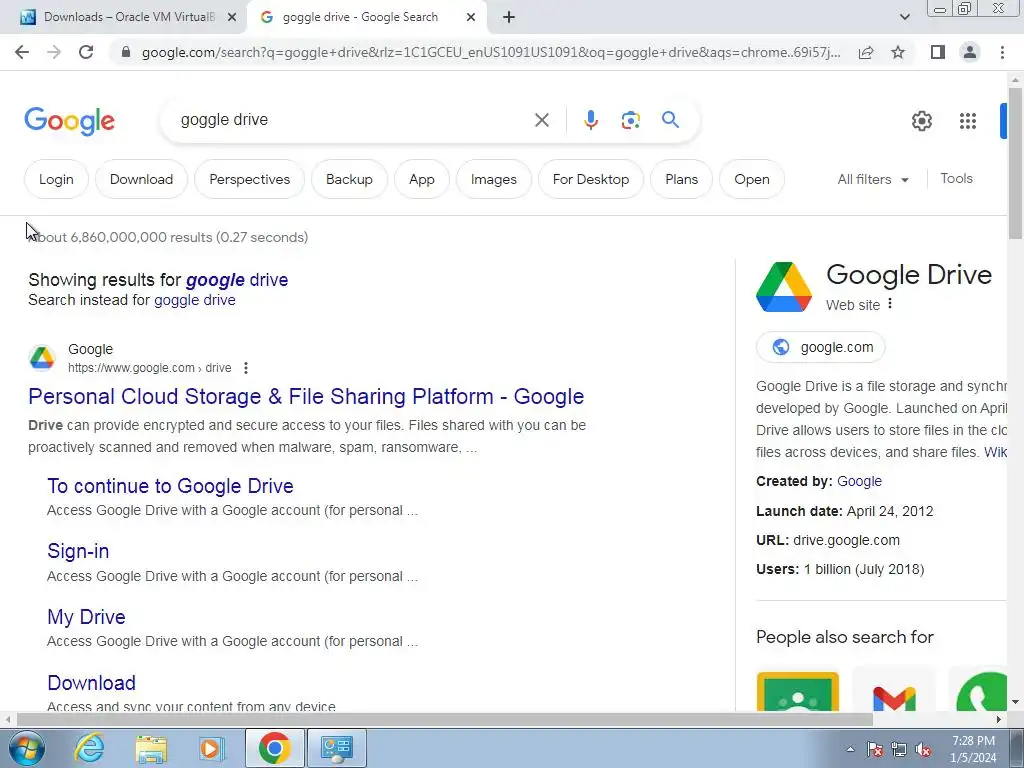This screenshot has width=1024, height=768.
Task: Show hidden tray icons arrow
Action: point(850,749)
